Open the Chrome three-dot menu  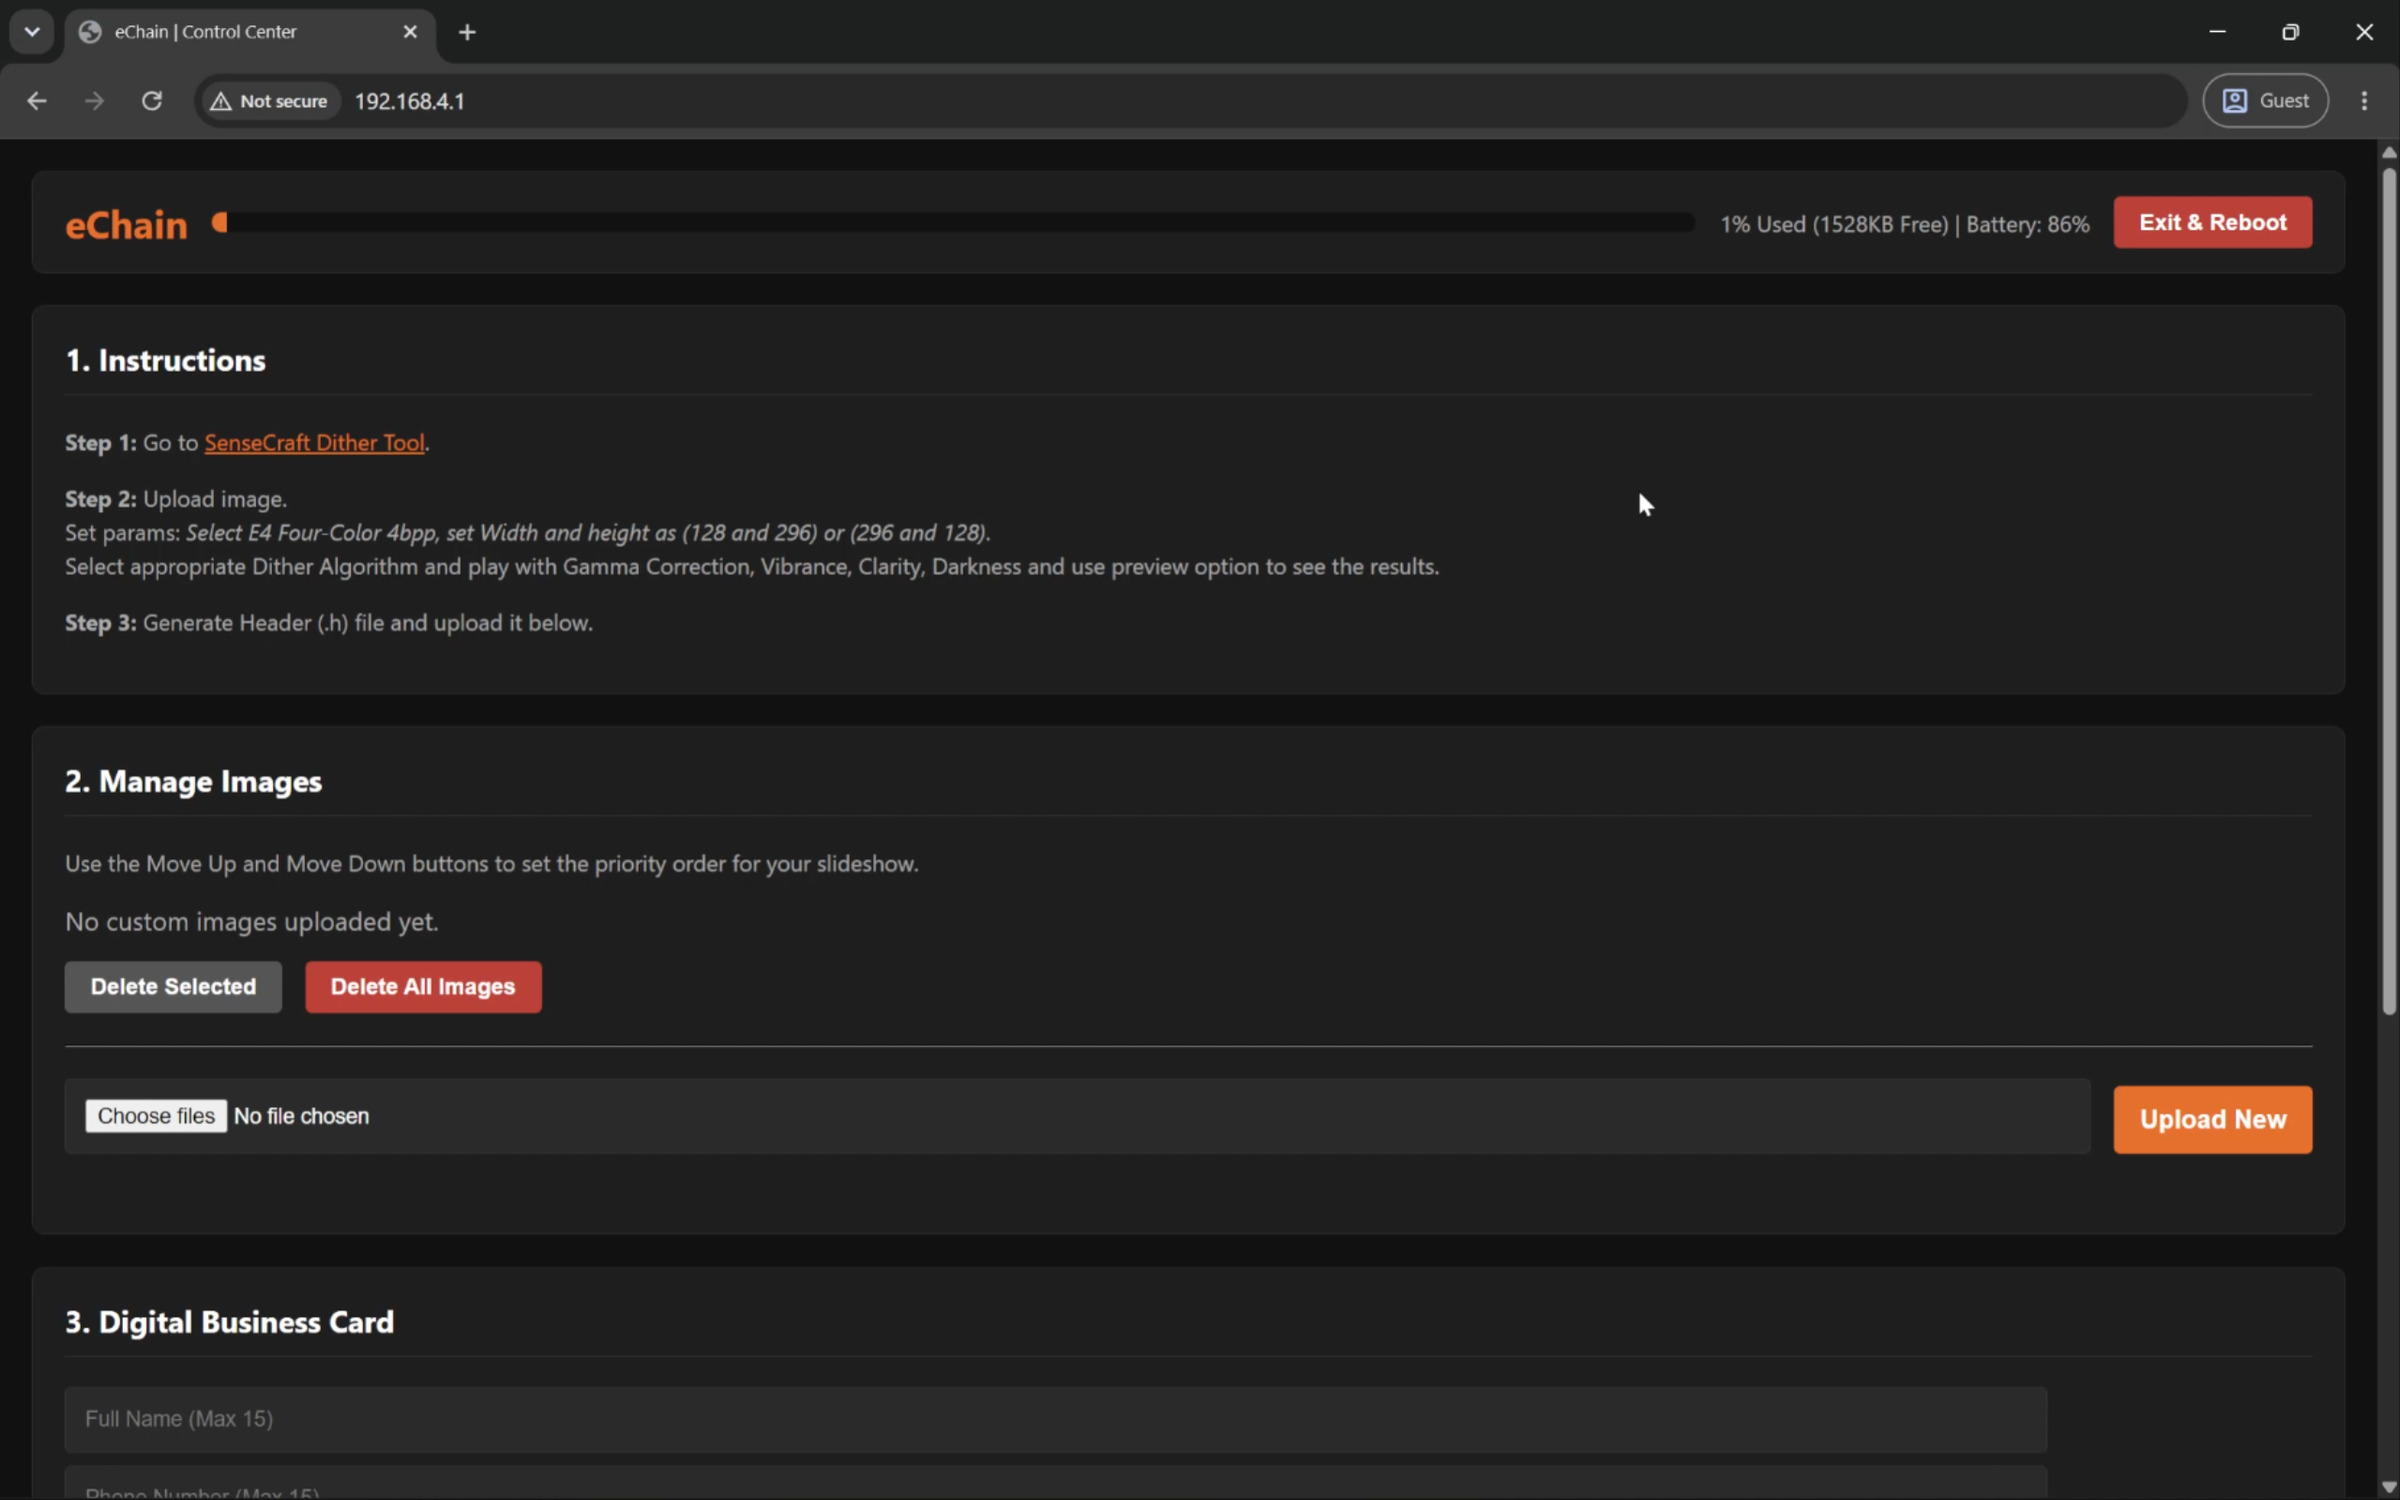tap(2364, 101)
